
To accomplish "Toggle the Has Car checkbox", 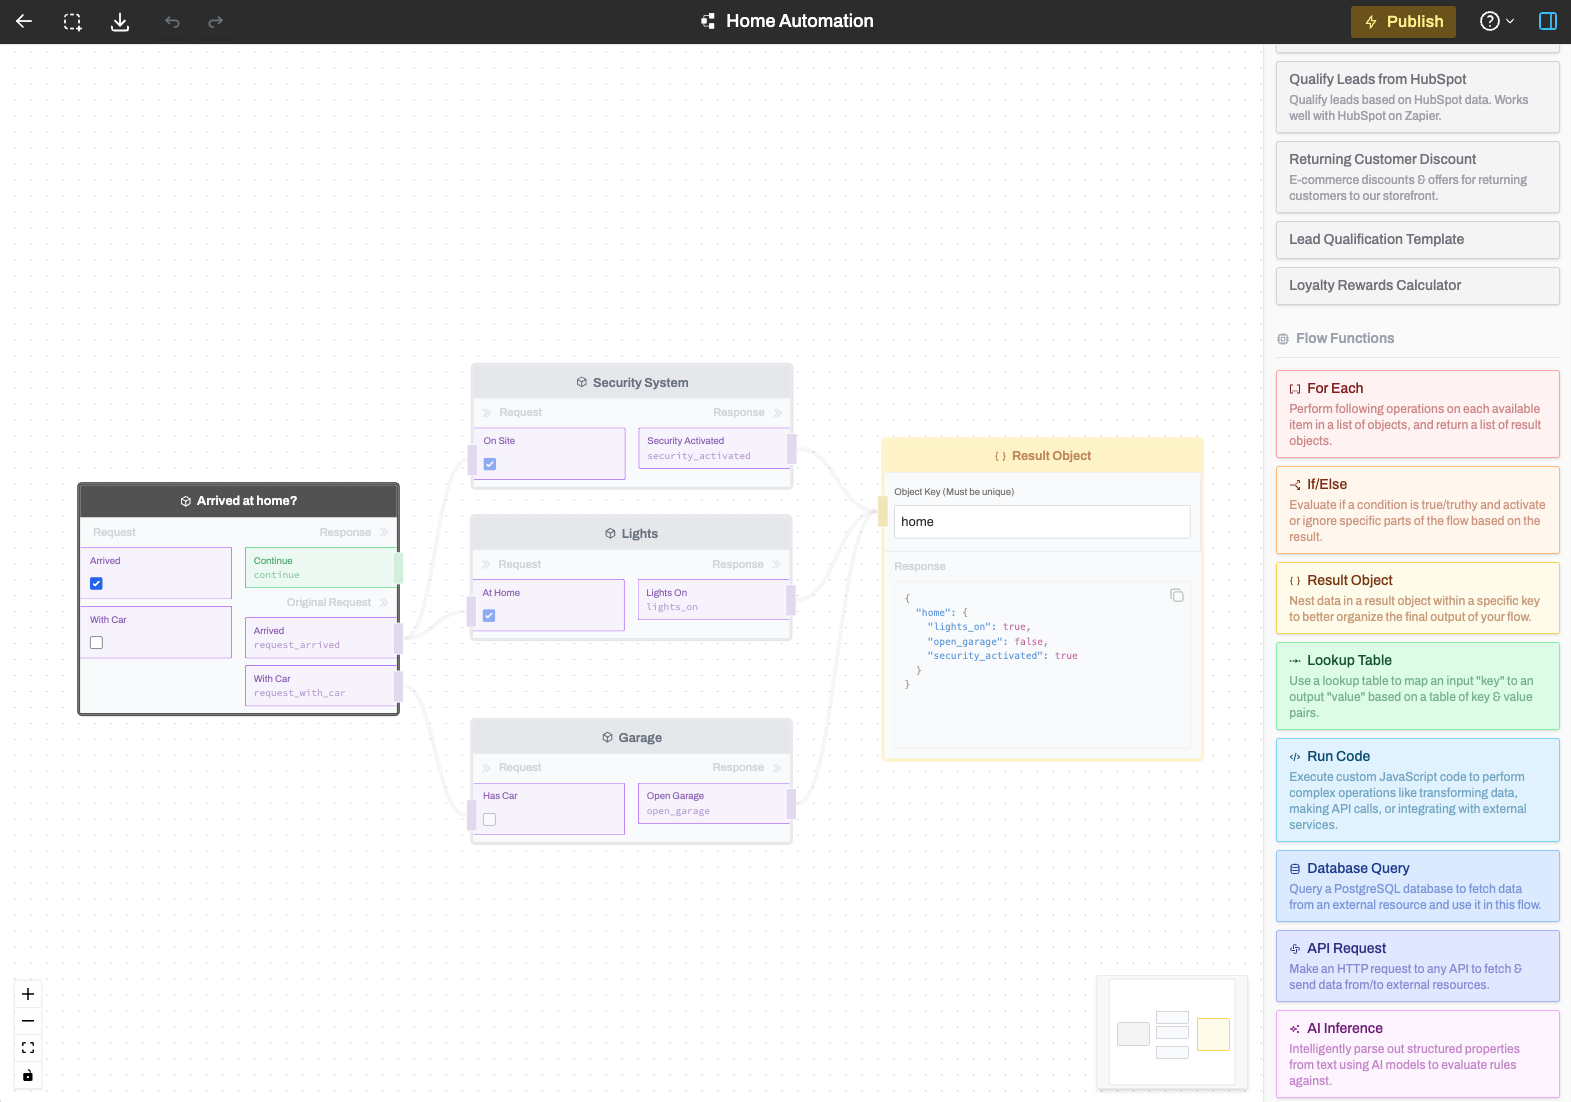I will click(x=489, y=819).
